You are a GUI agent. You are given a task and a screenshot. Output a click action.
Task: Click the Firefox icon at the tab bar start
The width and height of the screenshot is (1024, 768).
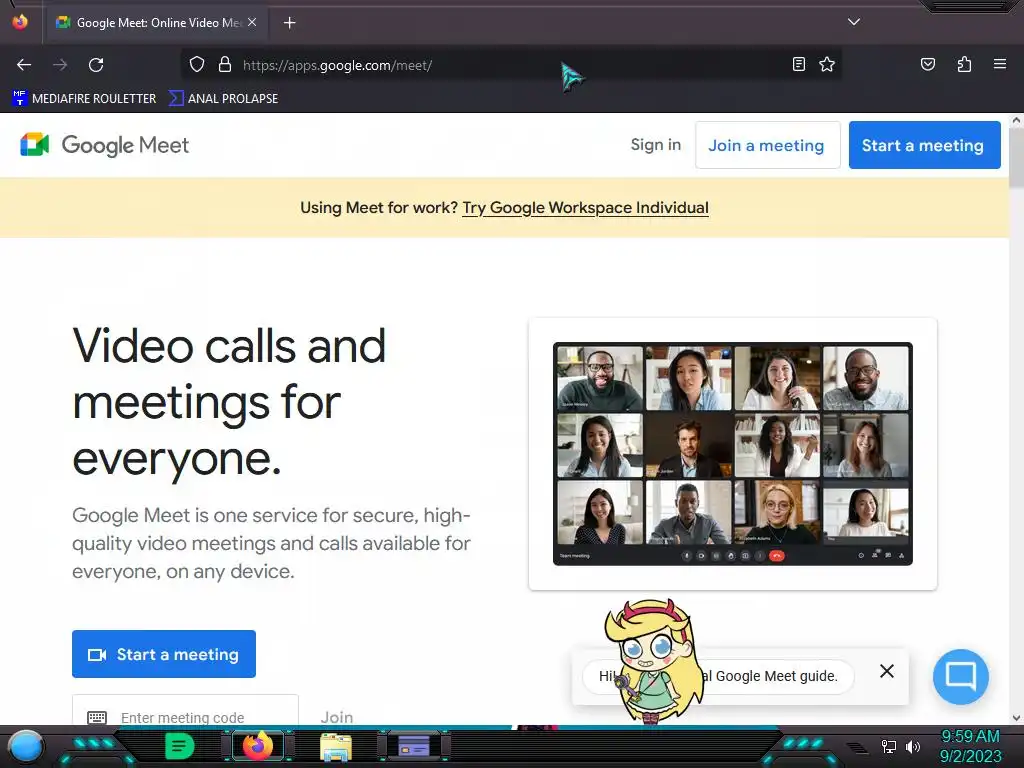20,22
